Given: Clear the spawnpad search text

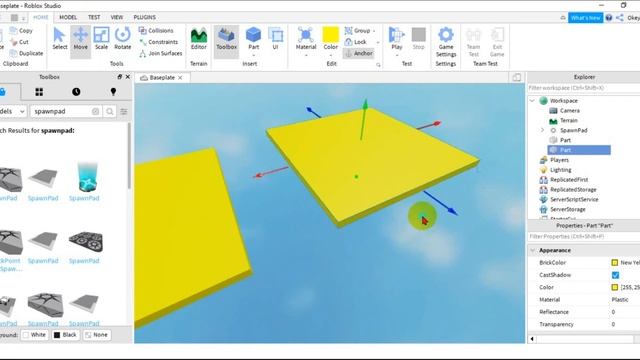Looking at the screenshot, I should (95, 111).
